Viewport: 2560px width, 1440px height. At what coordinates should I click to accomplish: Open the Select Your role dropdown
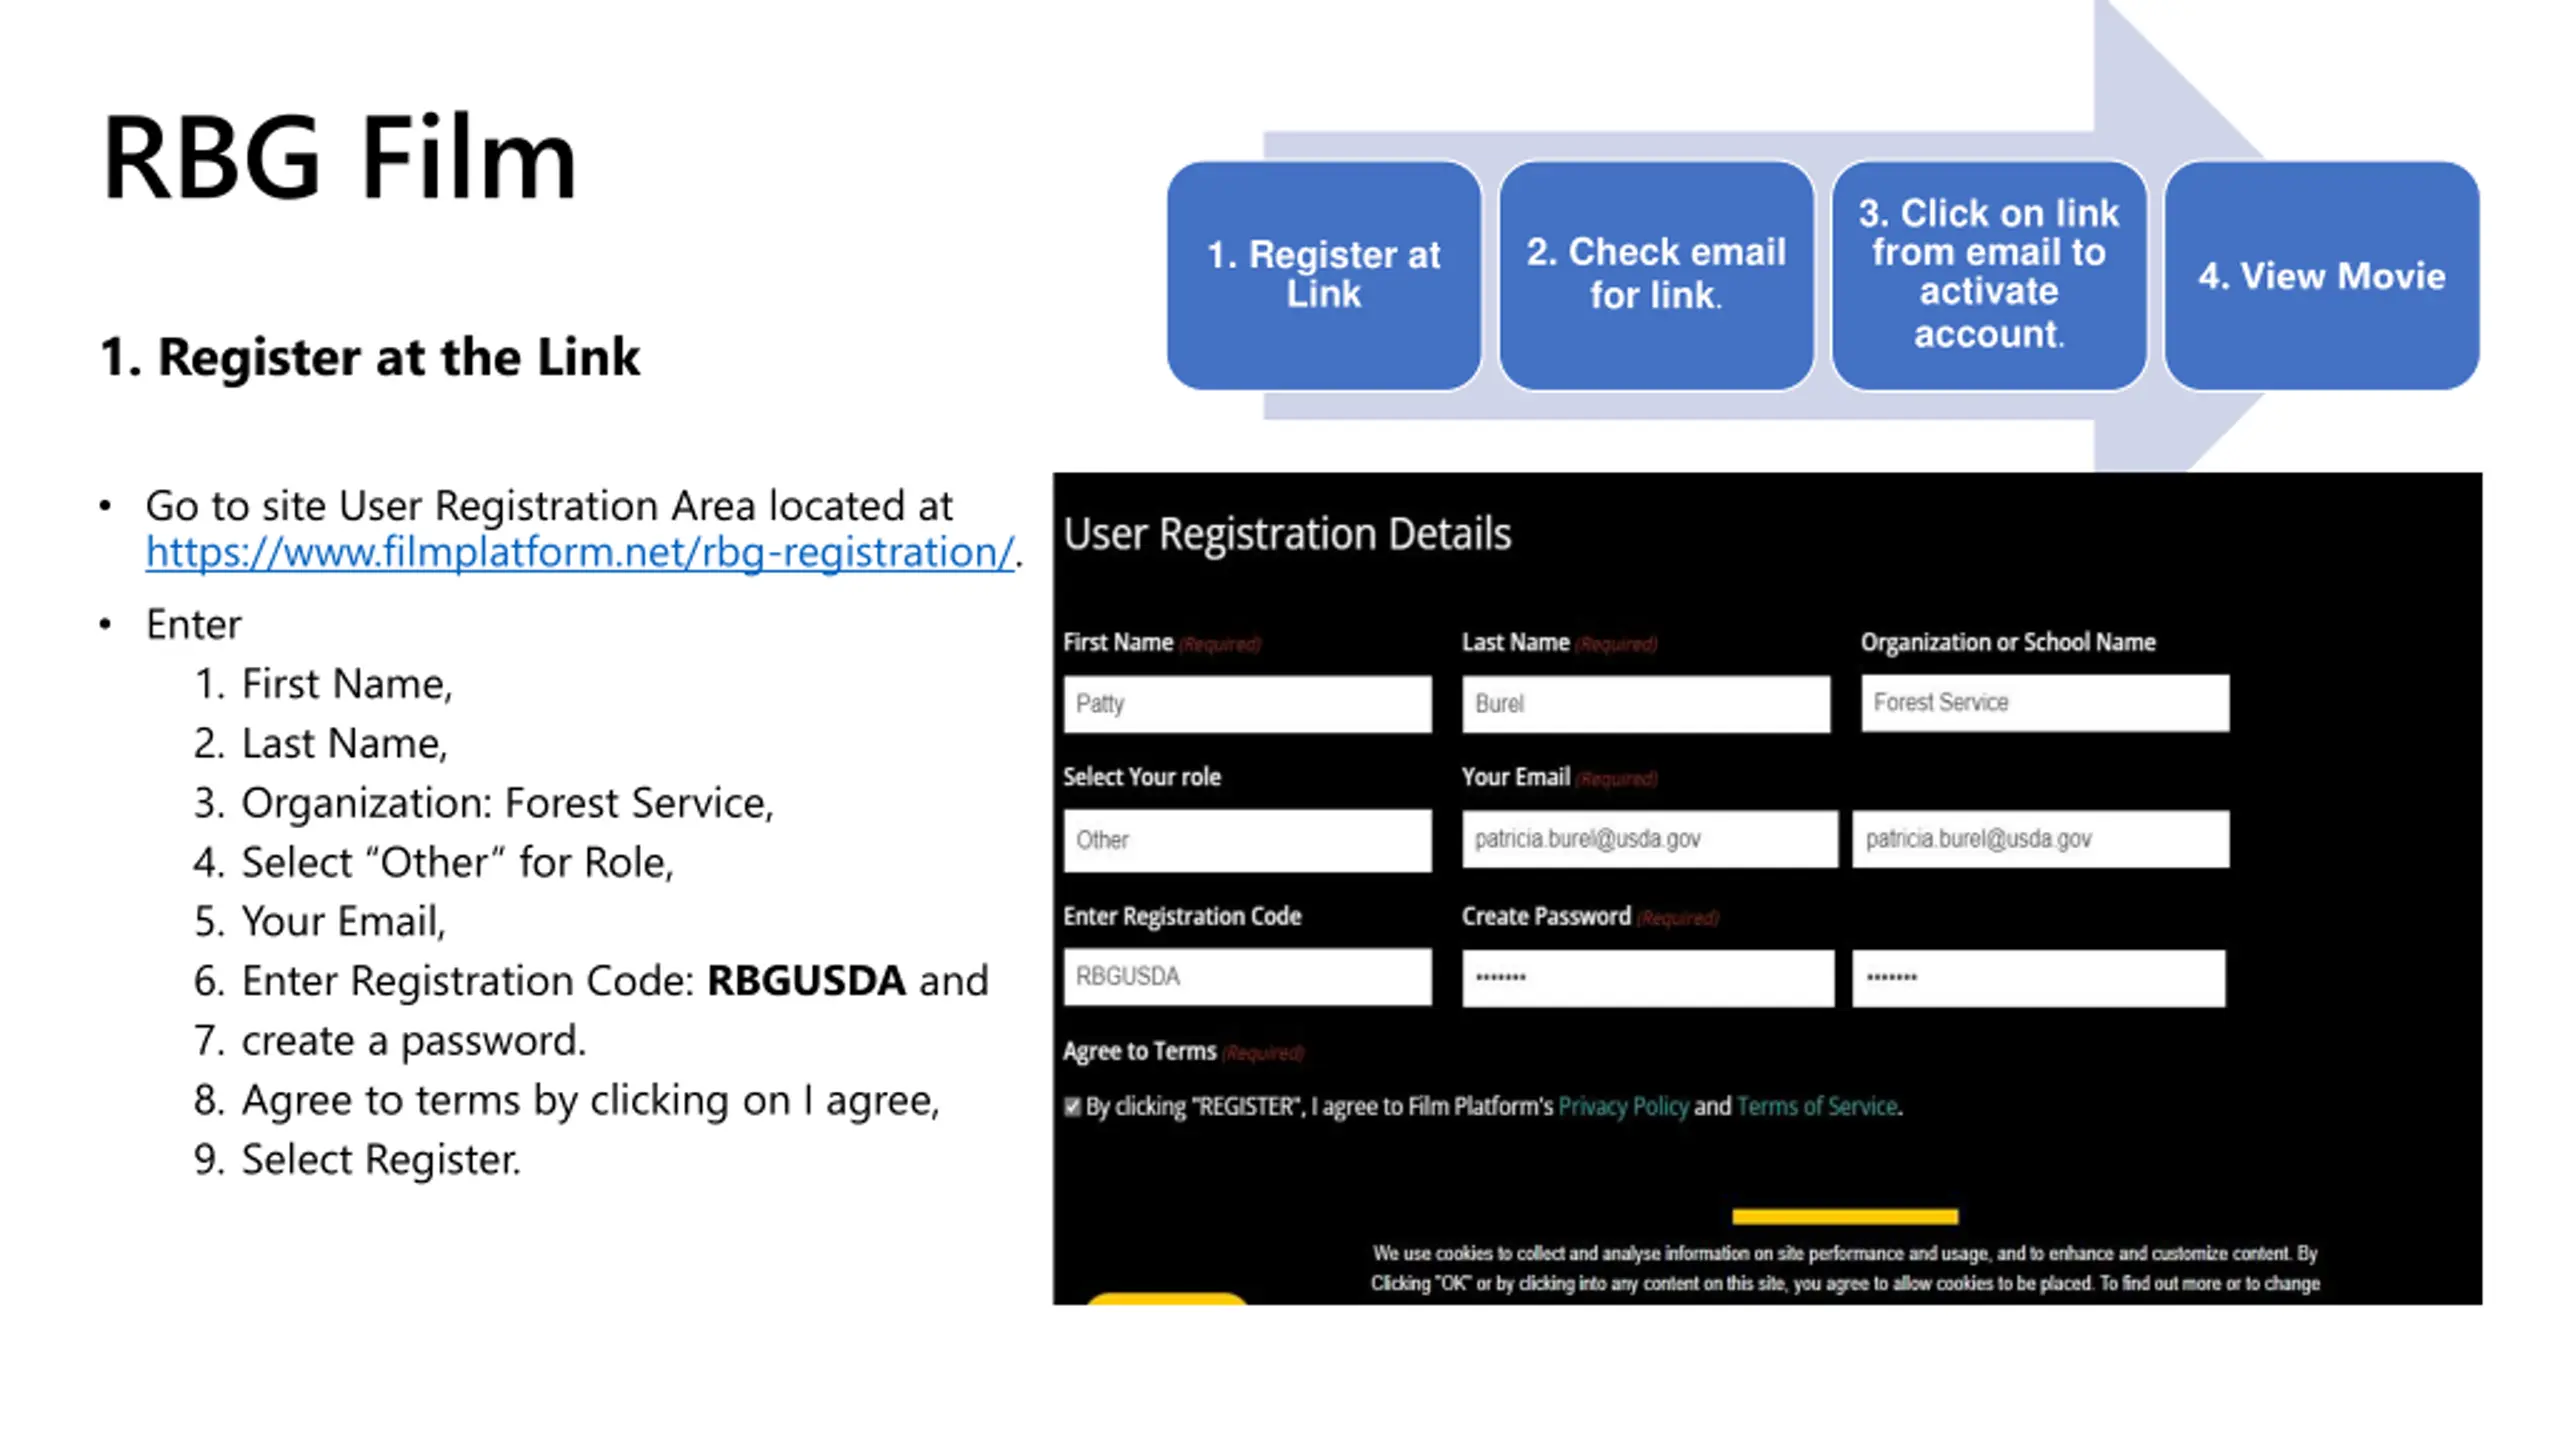[x=1247, y=840]
